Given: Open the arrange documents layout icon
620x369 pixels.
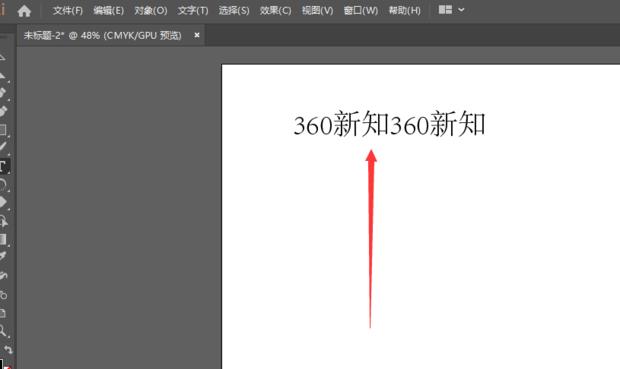Looking at the screenshot, I should [445, 10].
